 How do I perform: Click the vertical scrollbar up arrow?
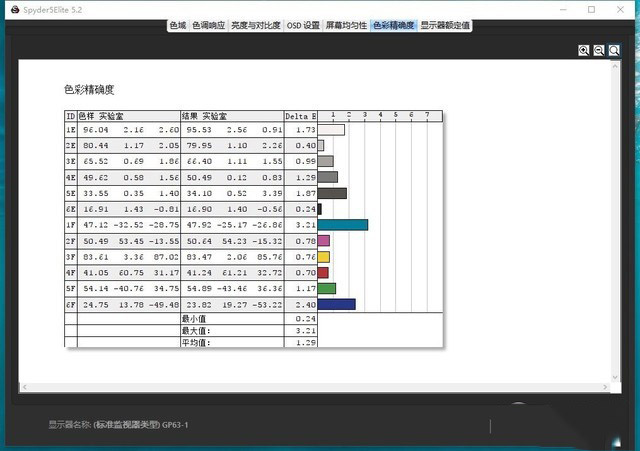click(616, 66)
